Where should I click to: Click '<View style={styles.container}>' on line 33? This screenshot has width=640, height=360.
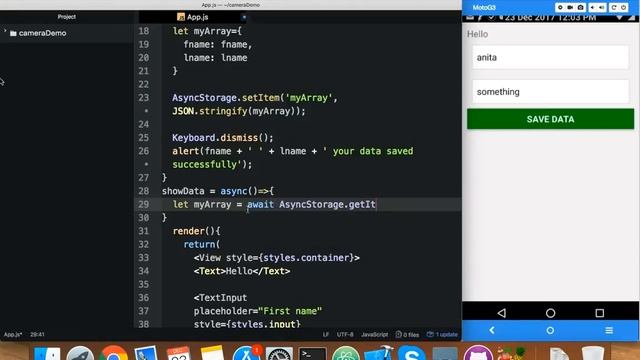[x=277, y=258]
